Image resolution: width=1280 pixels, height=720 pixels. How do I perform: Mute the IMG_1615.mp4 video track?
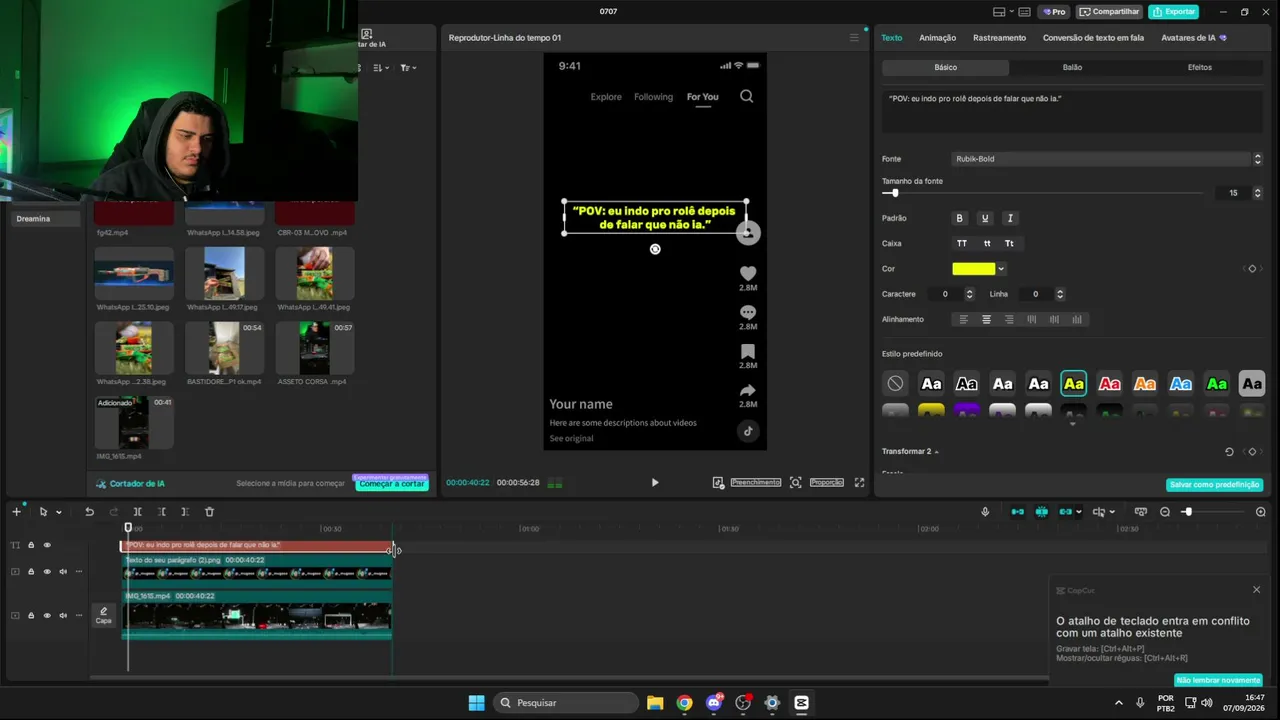(x=62, y=615)
